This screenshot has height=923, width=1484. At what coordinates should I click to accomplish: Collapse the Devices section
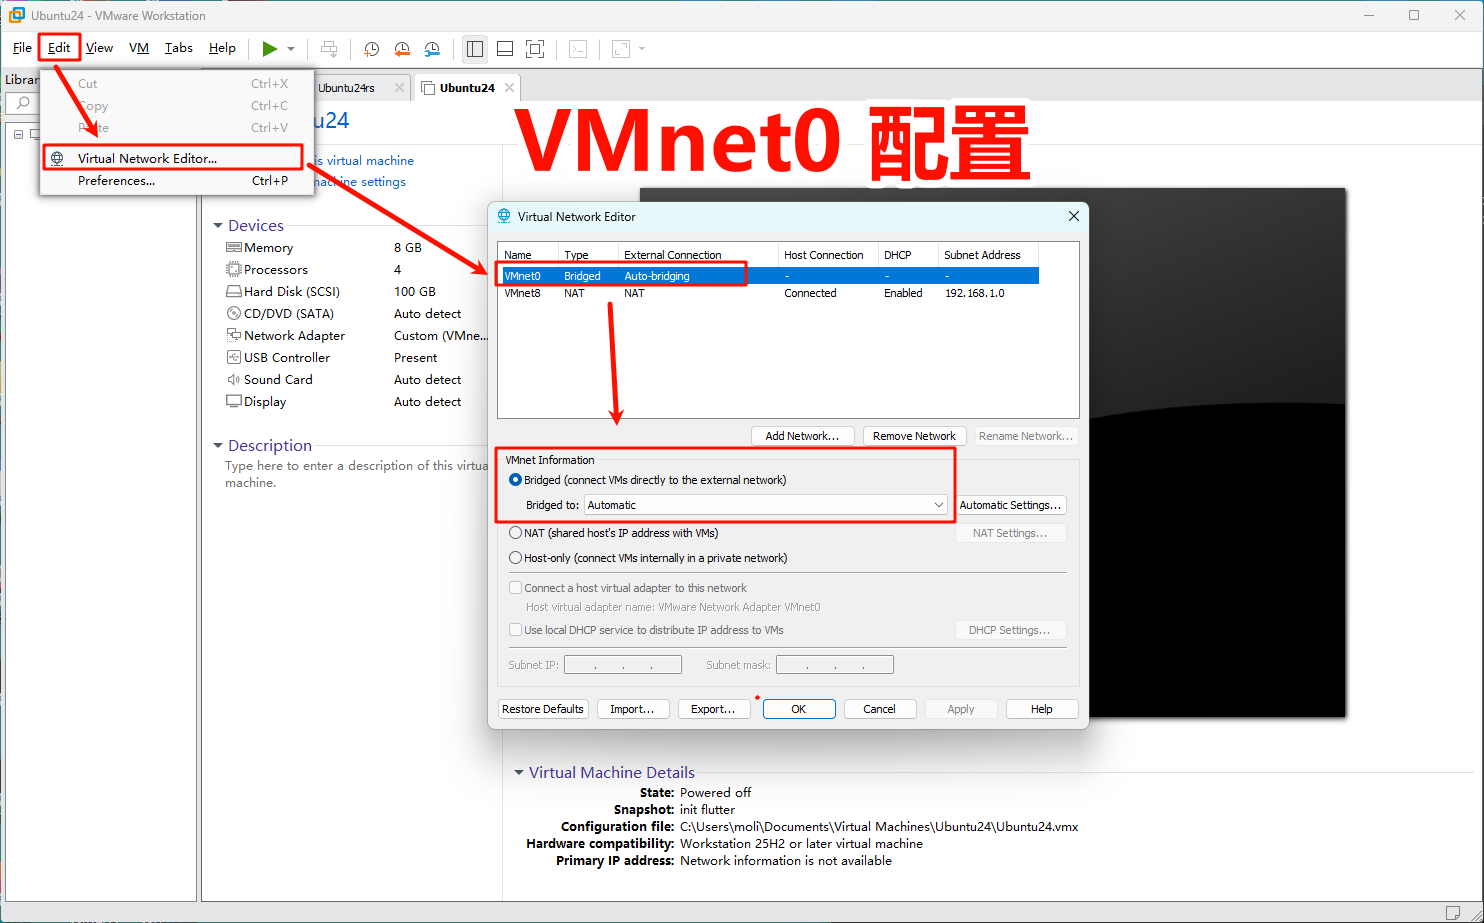coord(218,226)
